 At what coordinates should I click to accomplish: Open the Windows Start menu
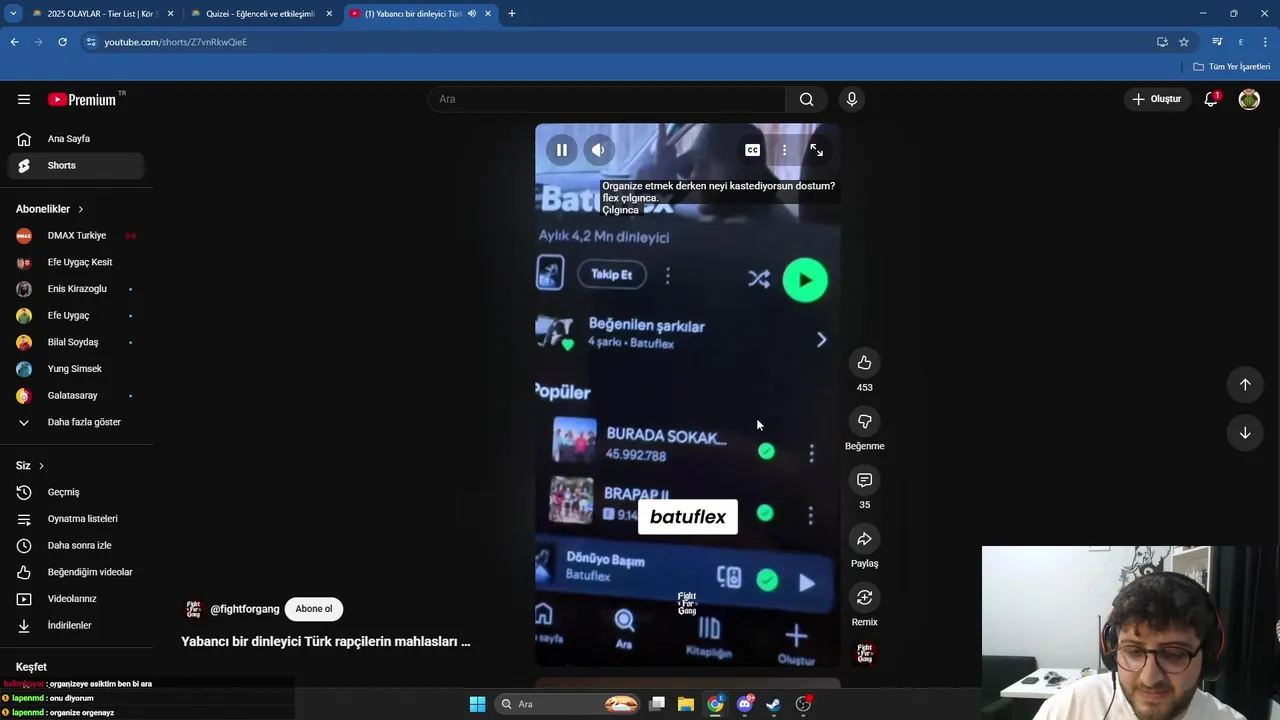[477, 704]
